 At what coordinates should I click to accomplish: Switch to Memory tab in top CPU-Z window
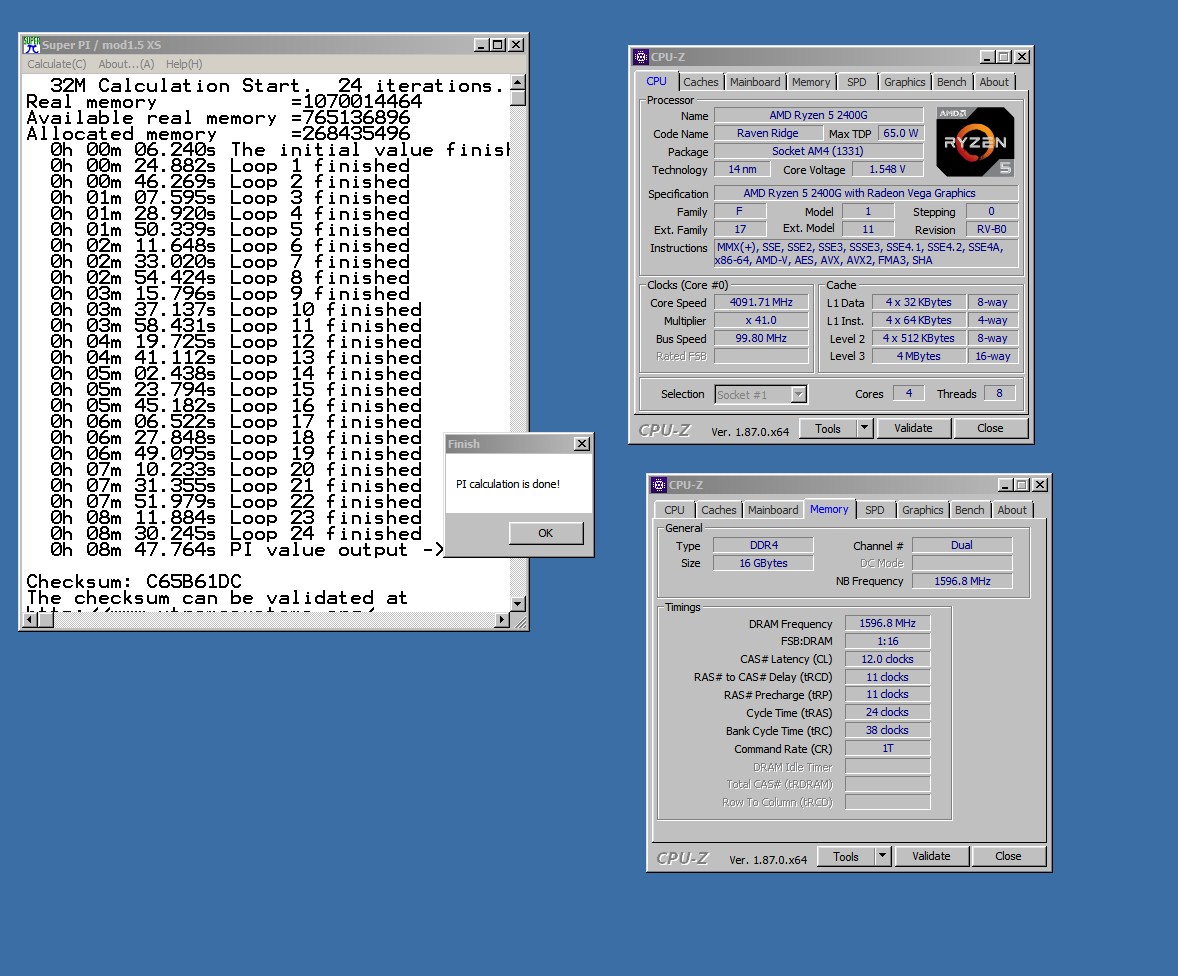pyautogui.click(x=811, y=83)
